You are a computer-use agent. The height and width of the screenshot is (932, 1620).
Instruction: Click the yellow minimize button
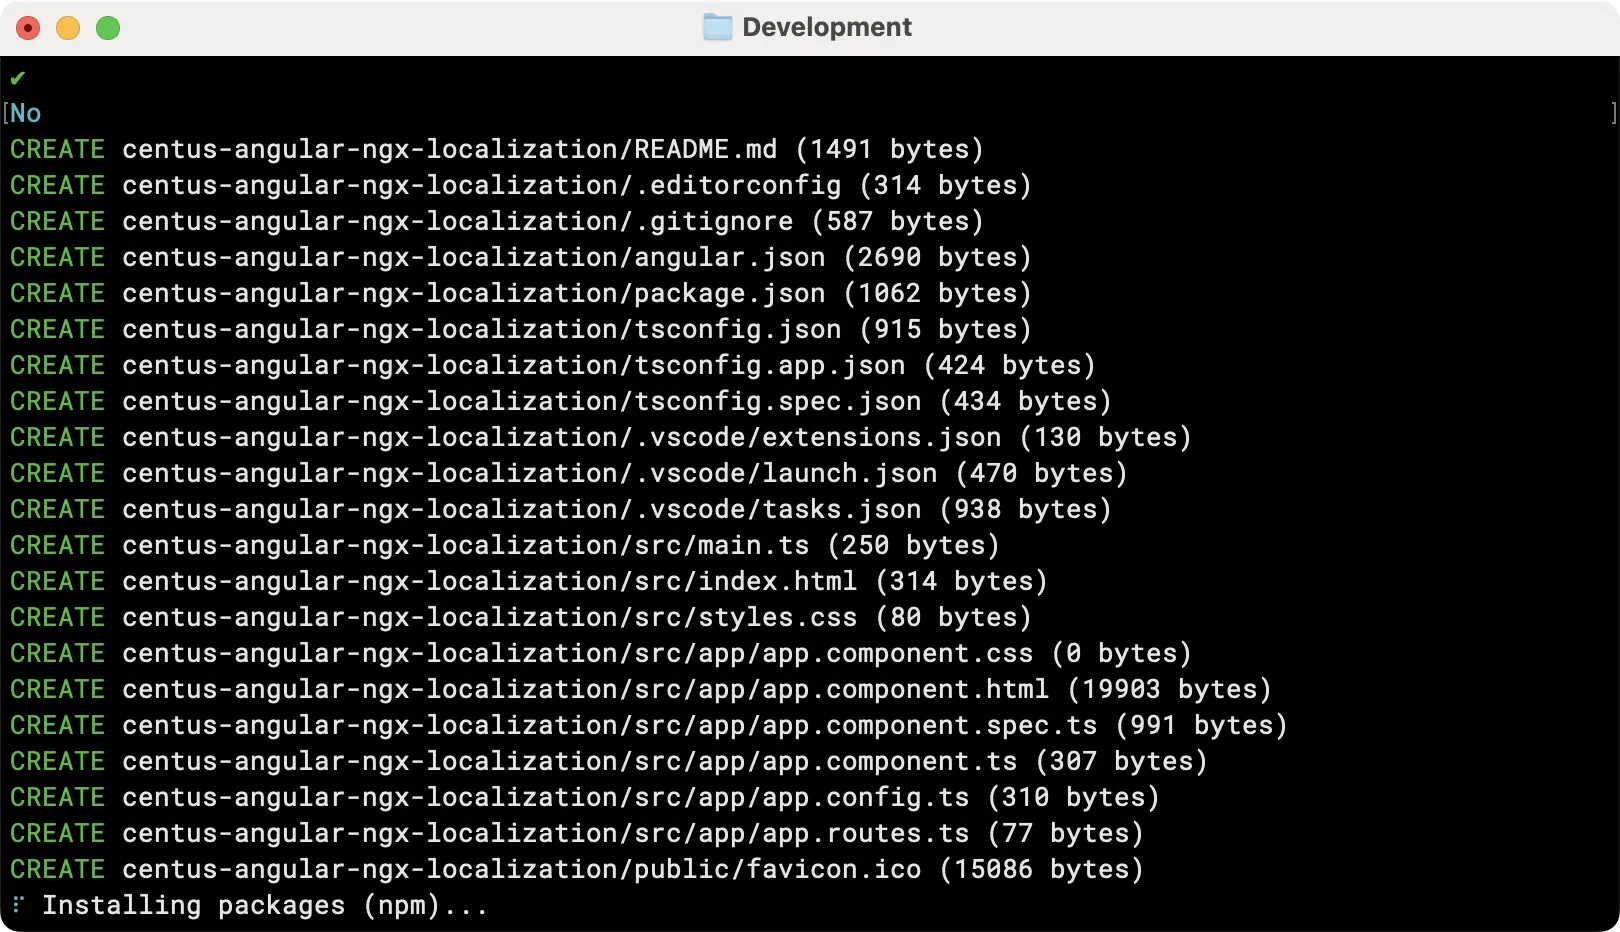click(x=67, y=28)
